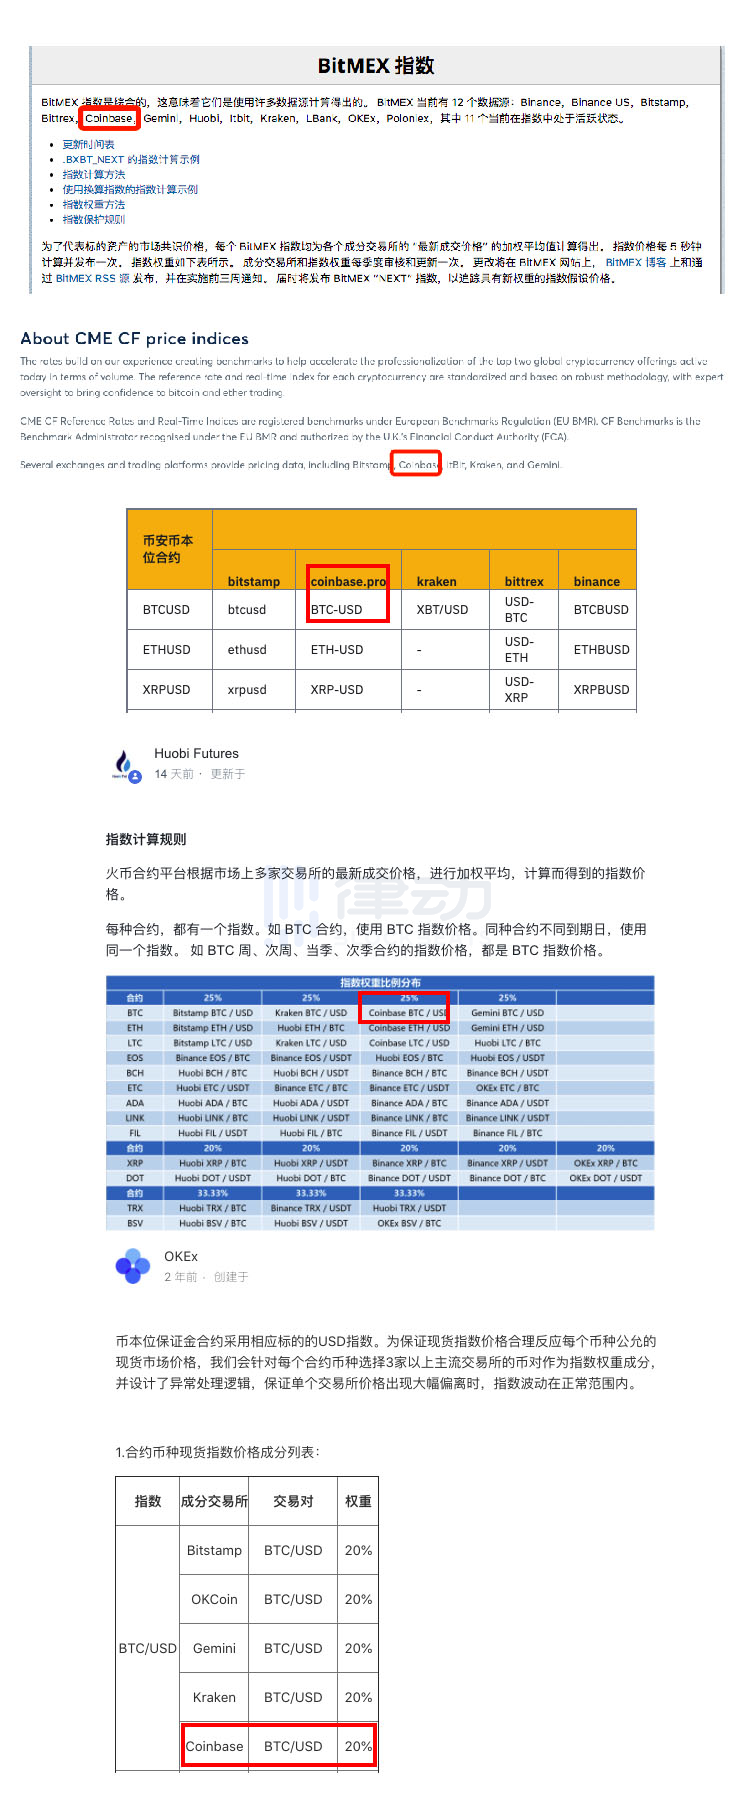Select the BTCBUSD cell under binance

click(601, 609)
